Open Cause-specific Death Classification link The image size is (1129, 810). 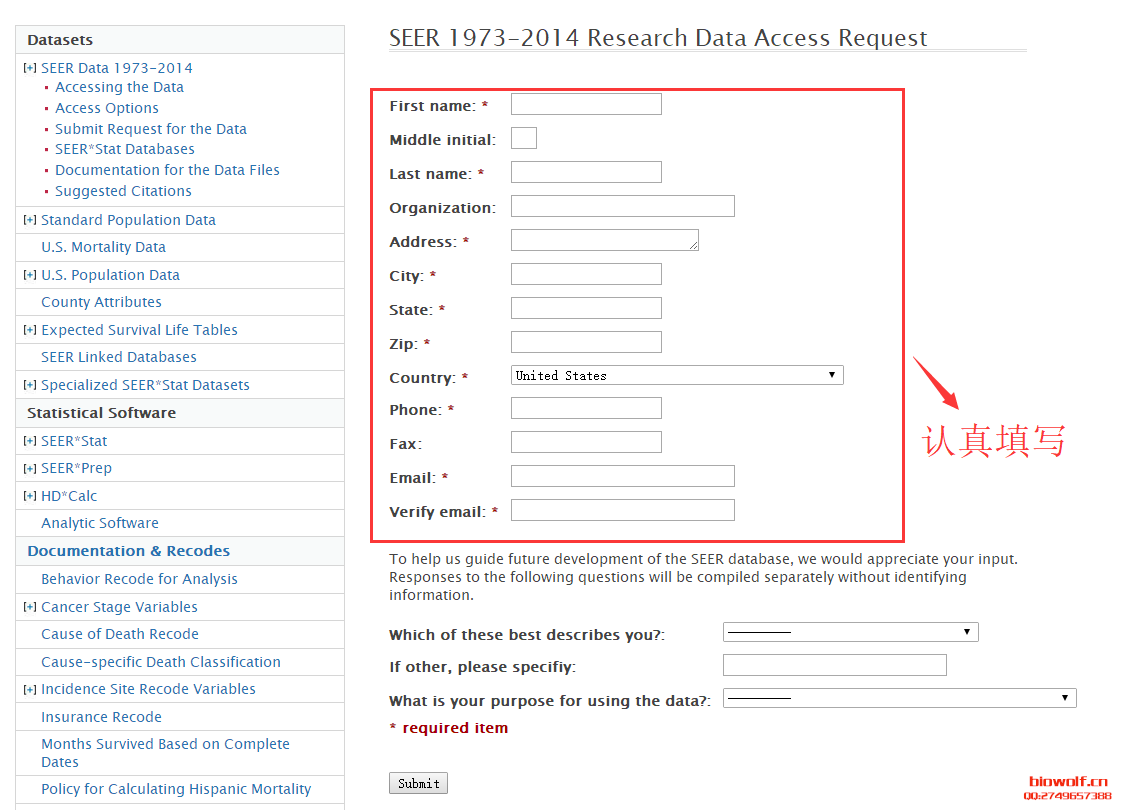[161, 662]
